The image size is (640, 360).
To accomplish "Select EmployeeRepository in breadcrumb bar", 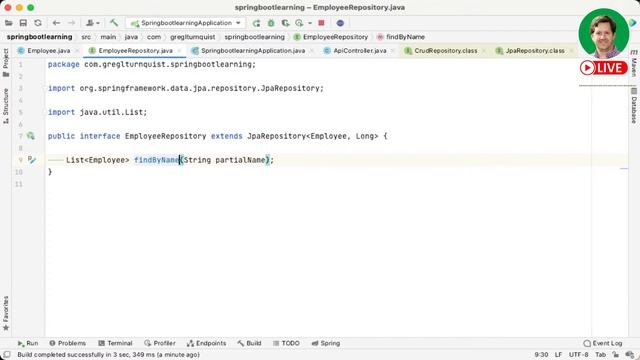I will [x=331, y=37].
